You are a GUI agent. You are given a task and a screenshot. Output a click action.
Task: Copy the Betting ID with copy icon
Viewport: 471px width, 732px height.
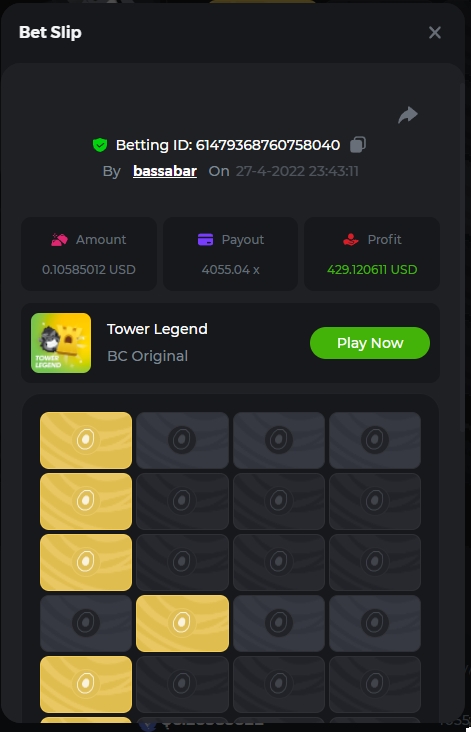coord(358,144)
